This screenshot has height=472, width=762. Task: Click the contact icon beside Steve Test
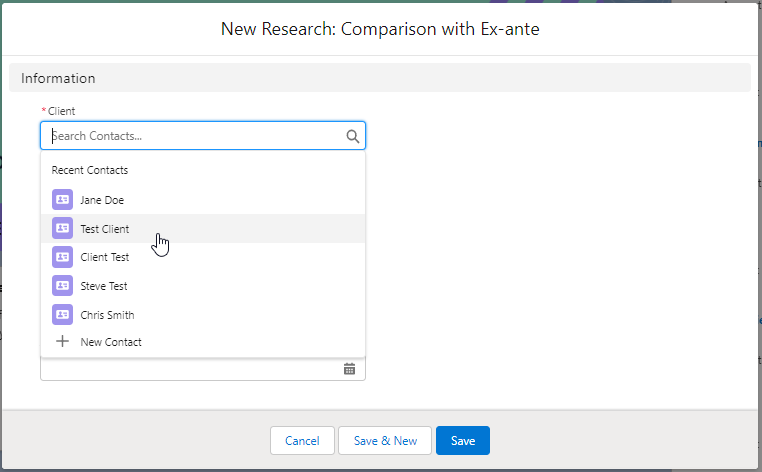[x=62, y=286]
